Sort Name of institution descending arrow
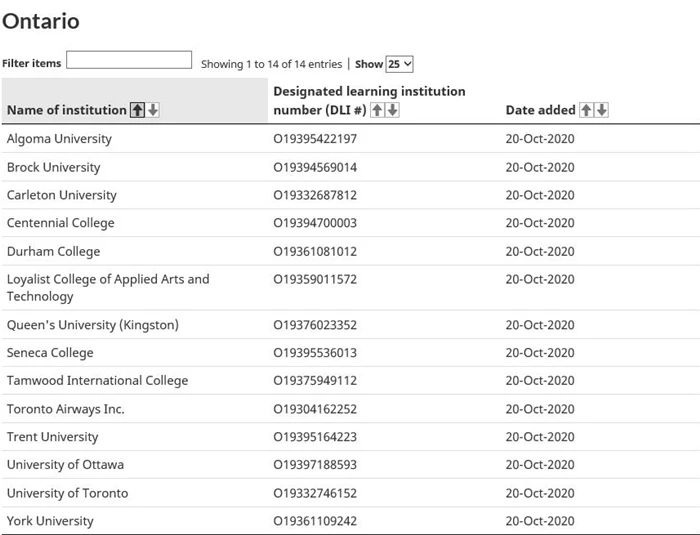The image size is (700, 535). [x=153, y=110]
